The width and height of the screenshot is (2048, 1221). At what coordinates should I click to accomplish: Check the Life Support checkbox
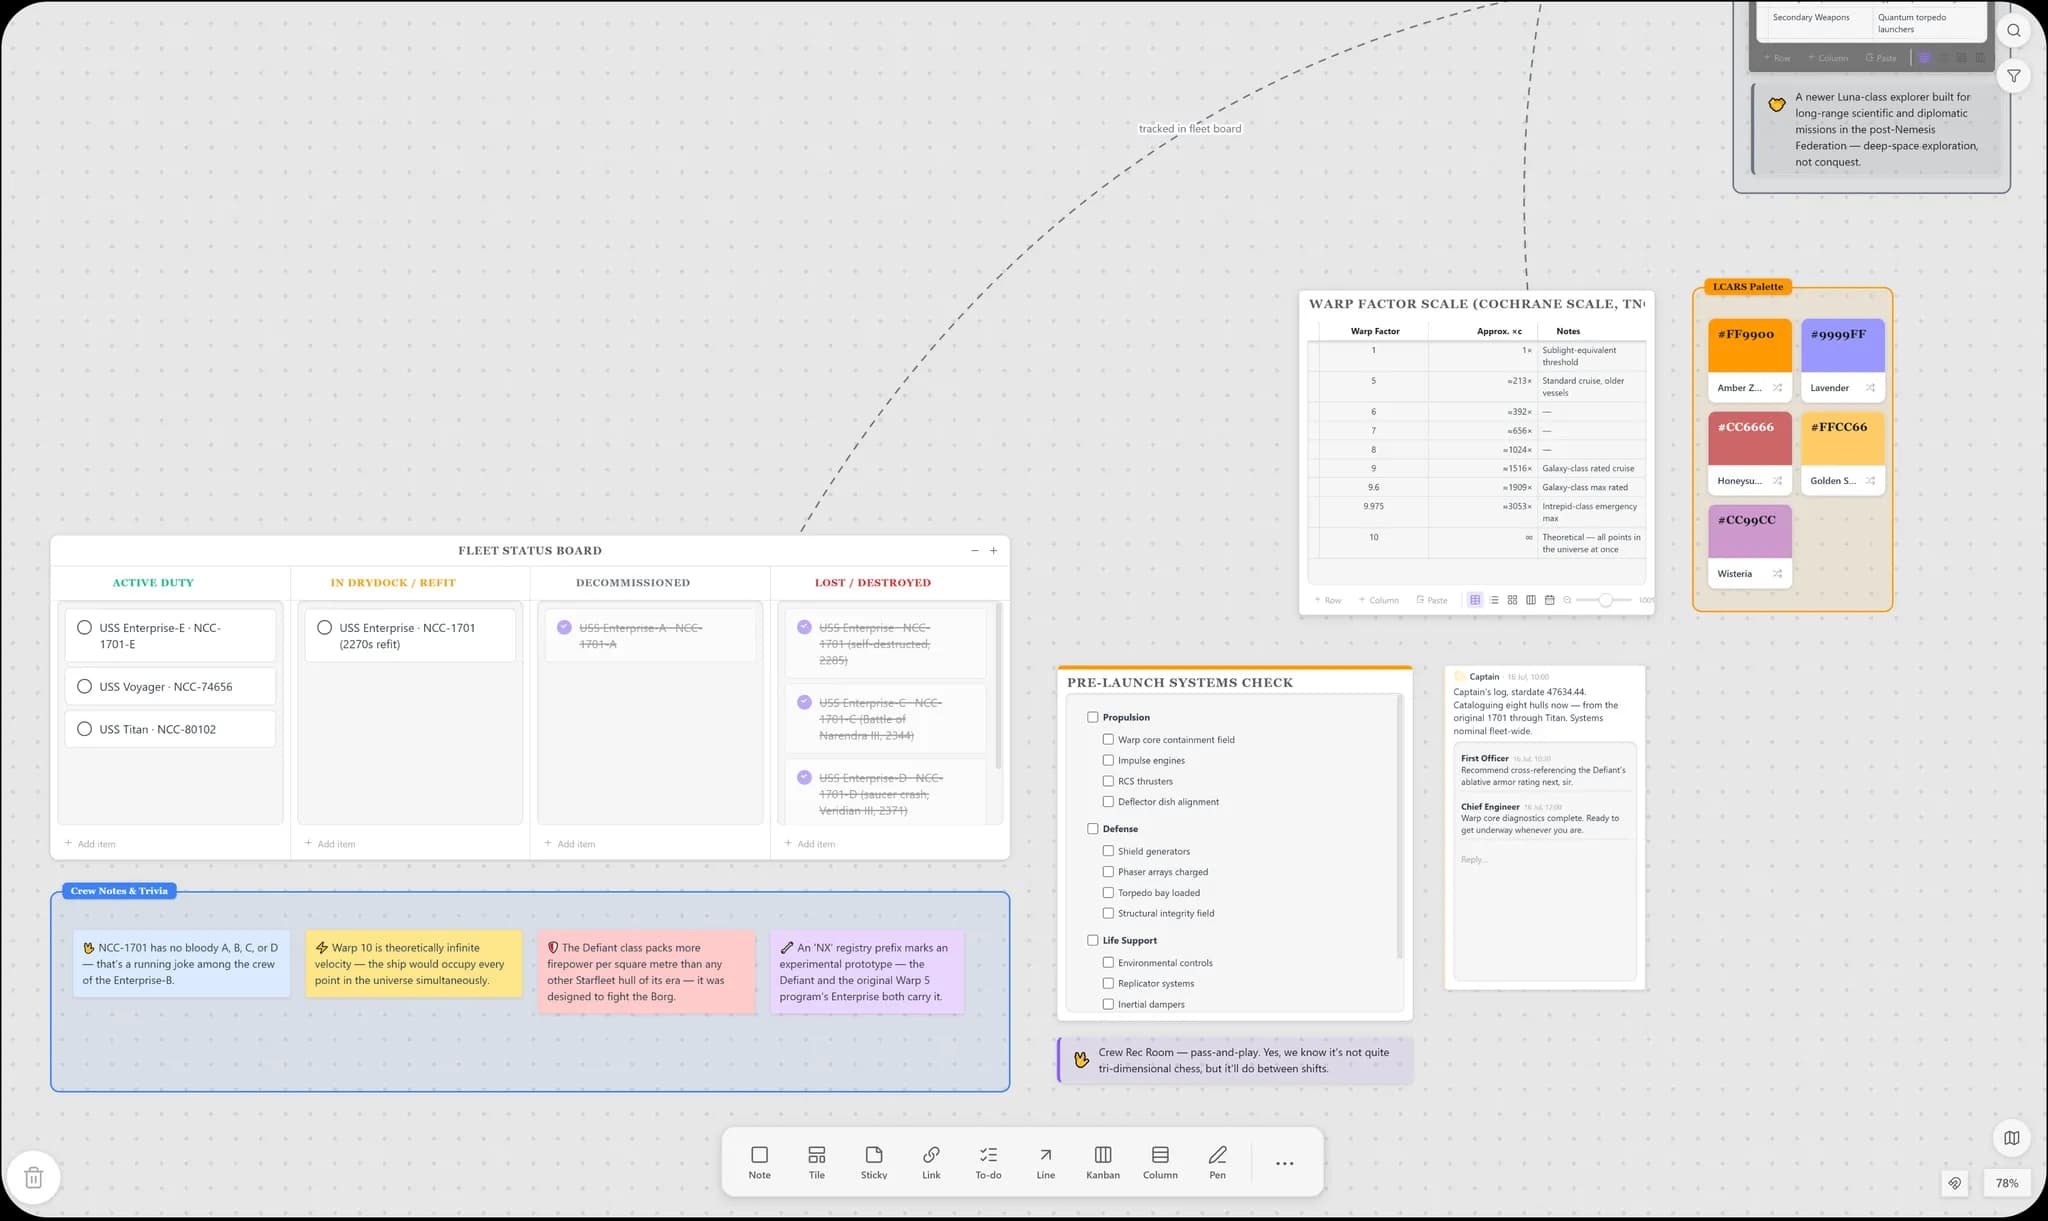click(x=1093, y=940)
